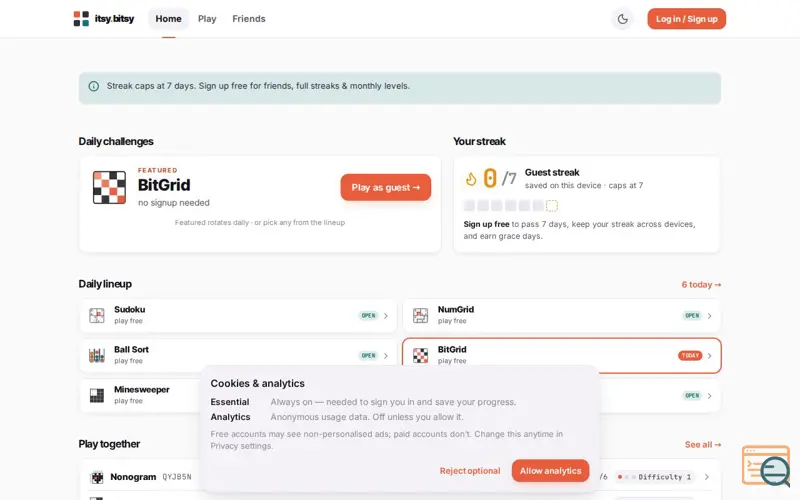Click Allow analytics button
Viewport: 800px width, 500px height.
[x=551, y=471]
